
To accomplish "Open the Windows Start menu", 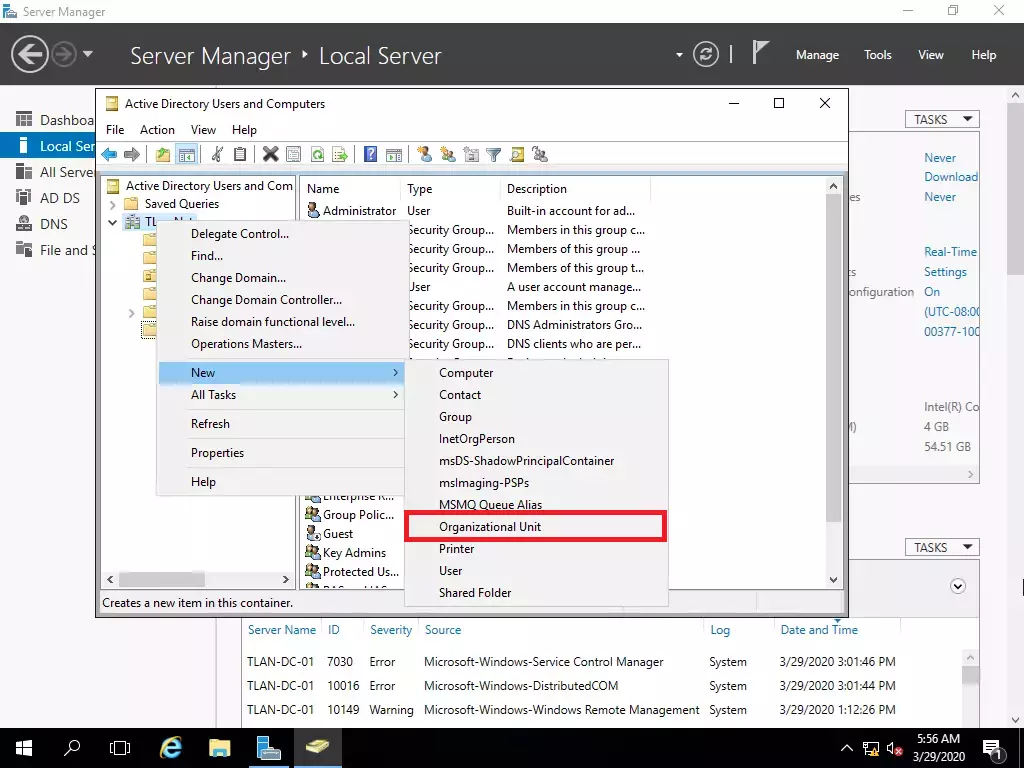I will (x=24, y=748).
